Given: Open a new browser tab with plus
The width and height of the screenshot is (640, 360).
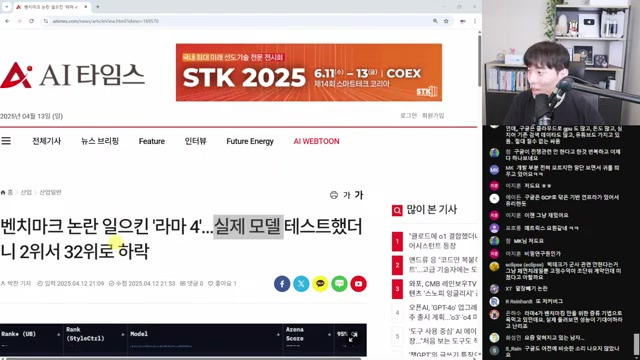Looking at the screenshot, I should [98, 7].
